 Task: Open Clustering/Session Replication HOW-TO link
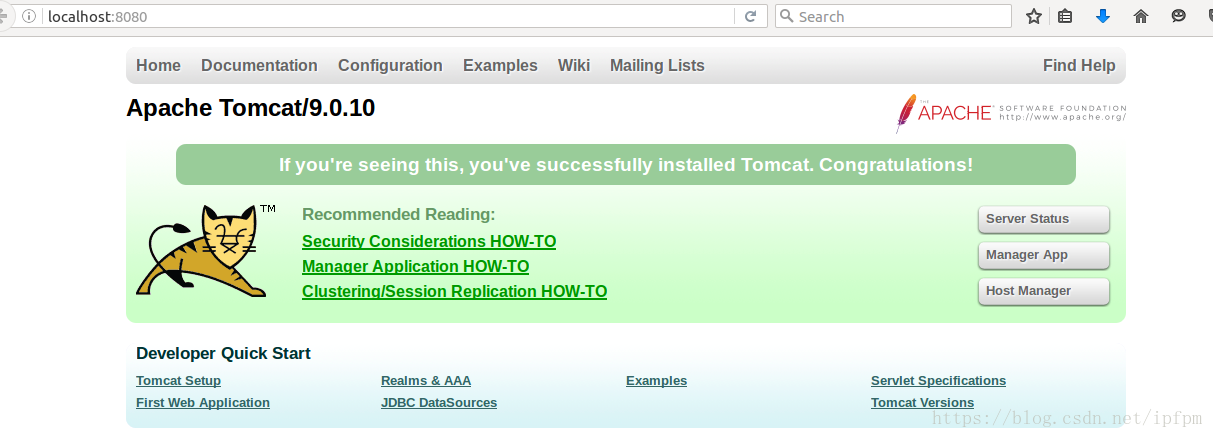tap(454, 291)
